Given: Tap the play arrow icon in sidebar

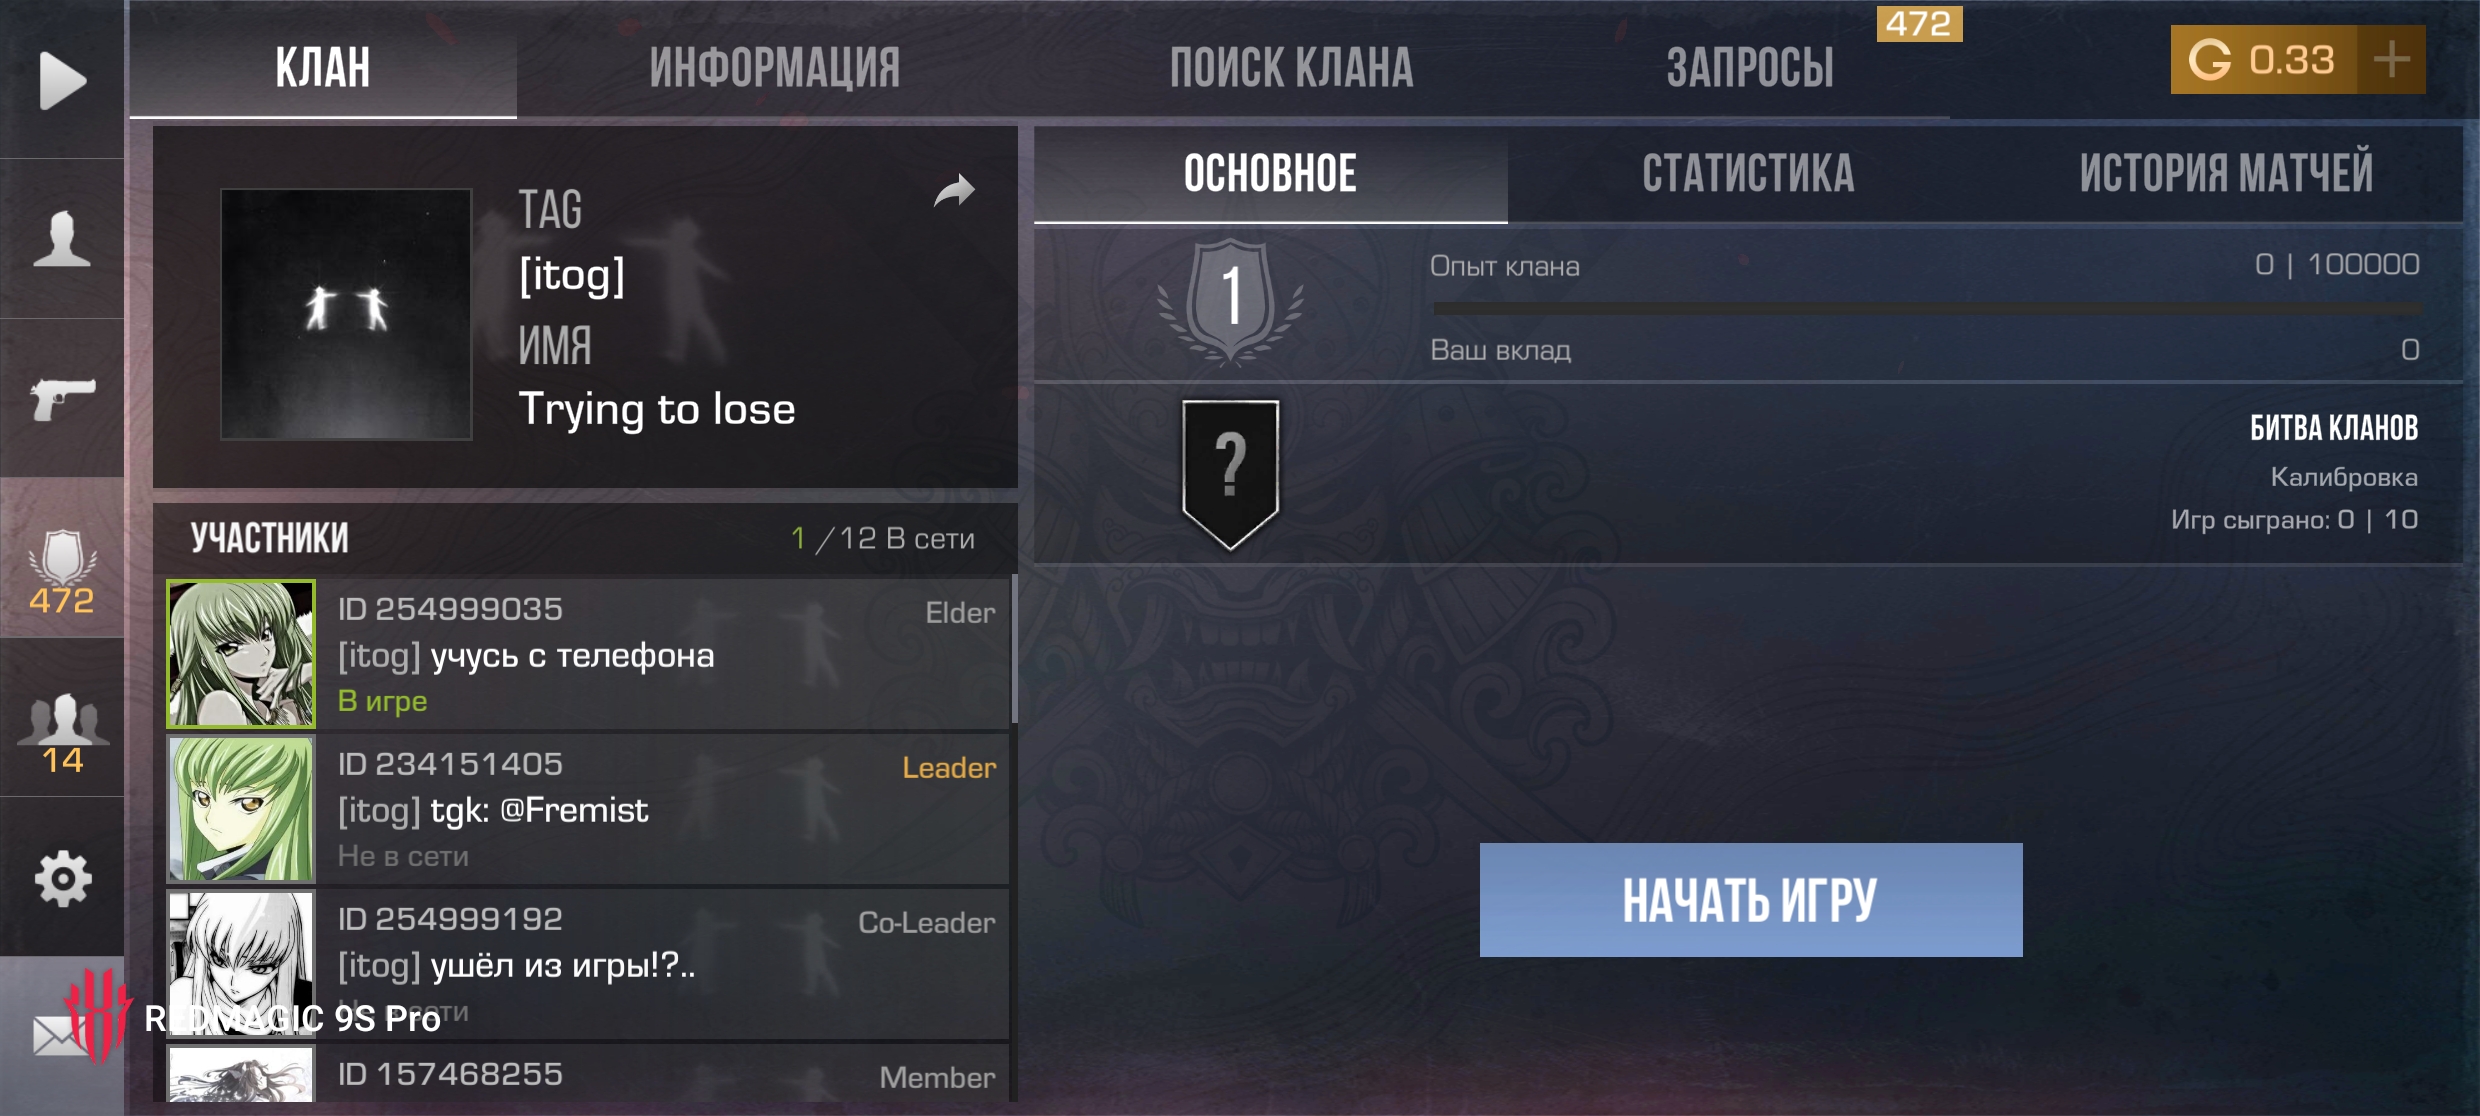Looking at the screenshot, I should (x=62, y=80).
